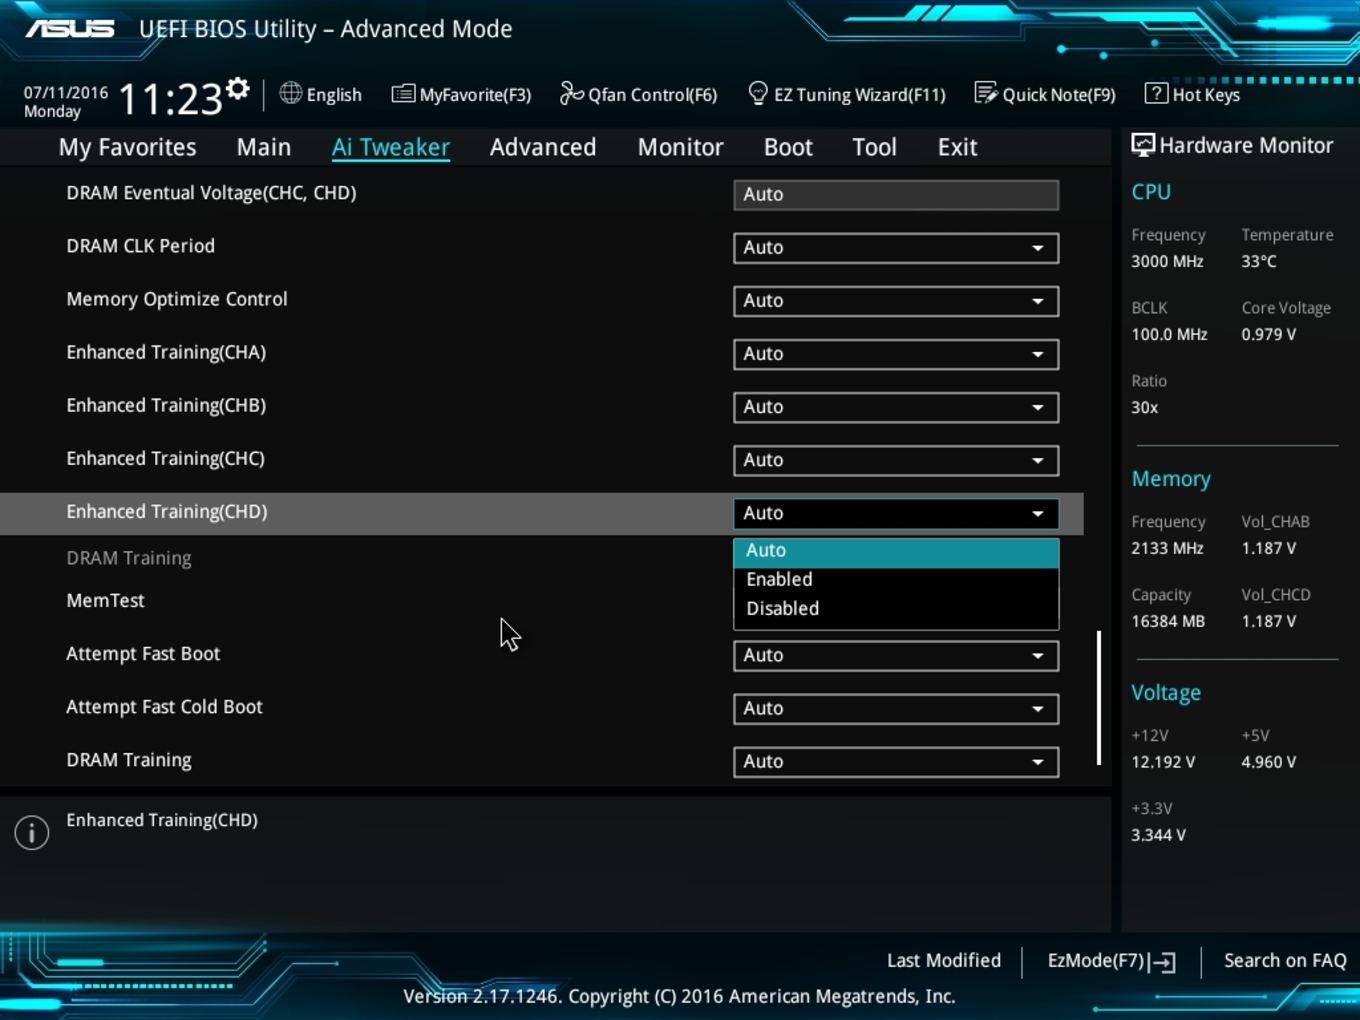The height and width of the screenshot is (1020, 1360).
Task: Expand the Memory Optimize Control dropdown
Action: [896, 301]
